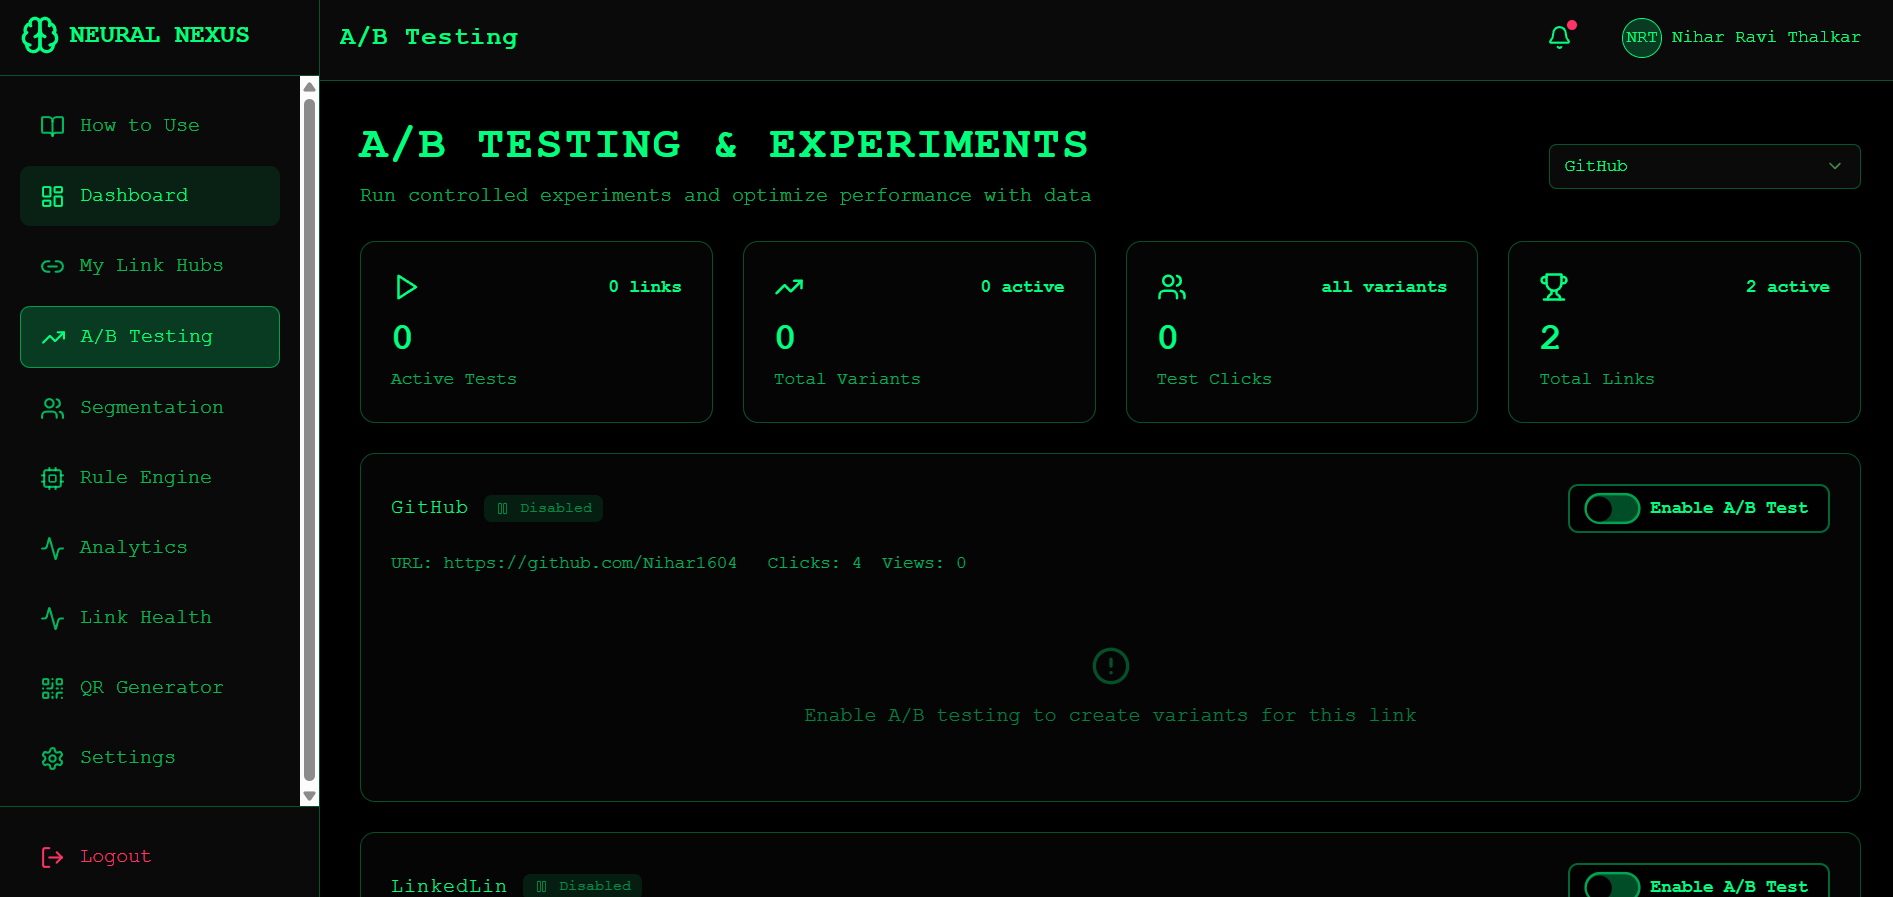Toggle Enable A/B Test switch for LinkedLin
The image size is (1893, 897).
[x=1612, y=885]
